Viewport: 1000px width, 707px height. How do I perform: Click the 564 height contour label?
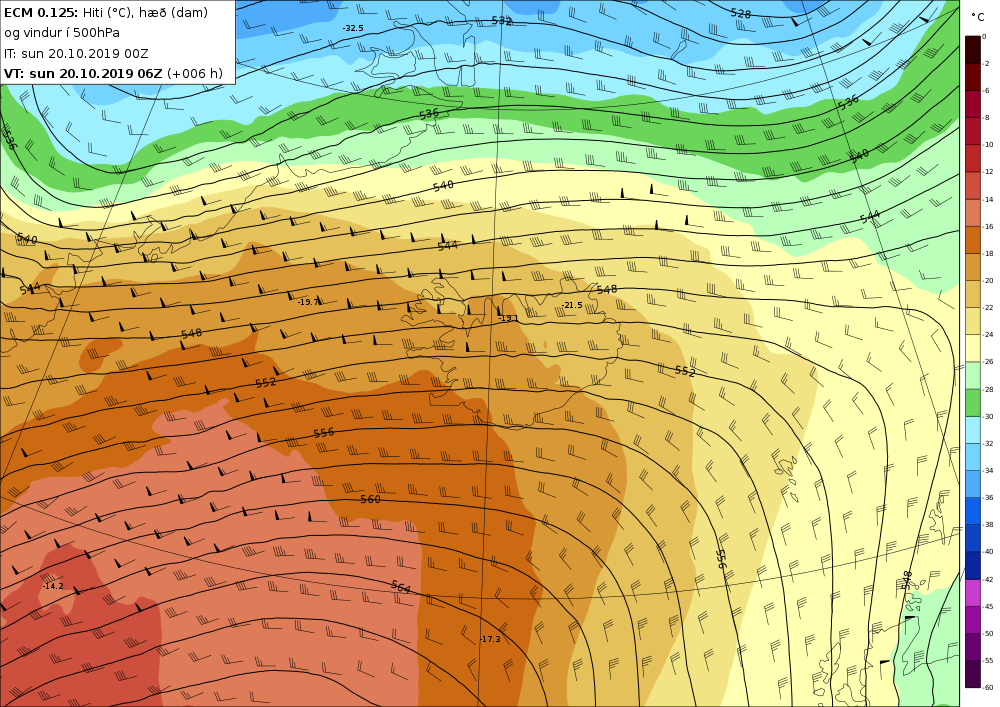pyautogui.click(x=401, y=587)
